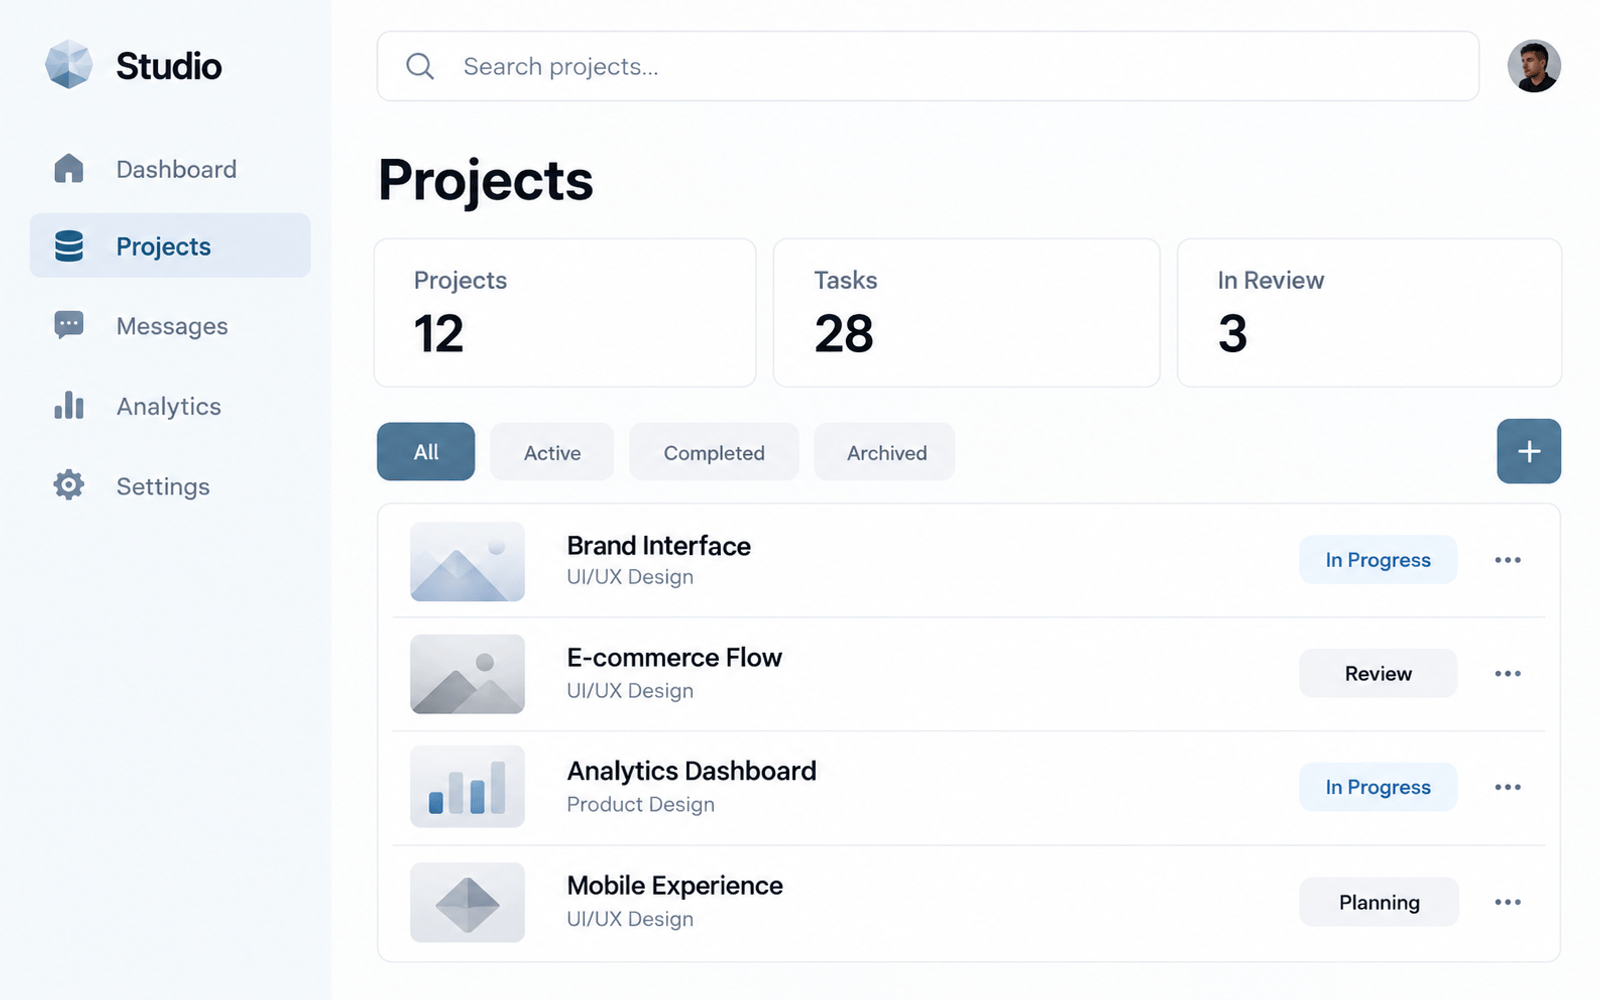Click the Product Design category text
The height and width of the screenshot is (1000, 1600).
coord(641,805)
